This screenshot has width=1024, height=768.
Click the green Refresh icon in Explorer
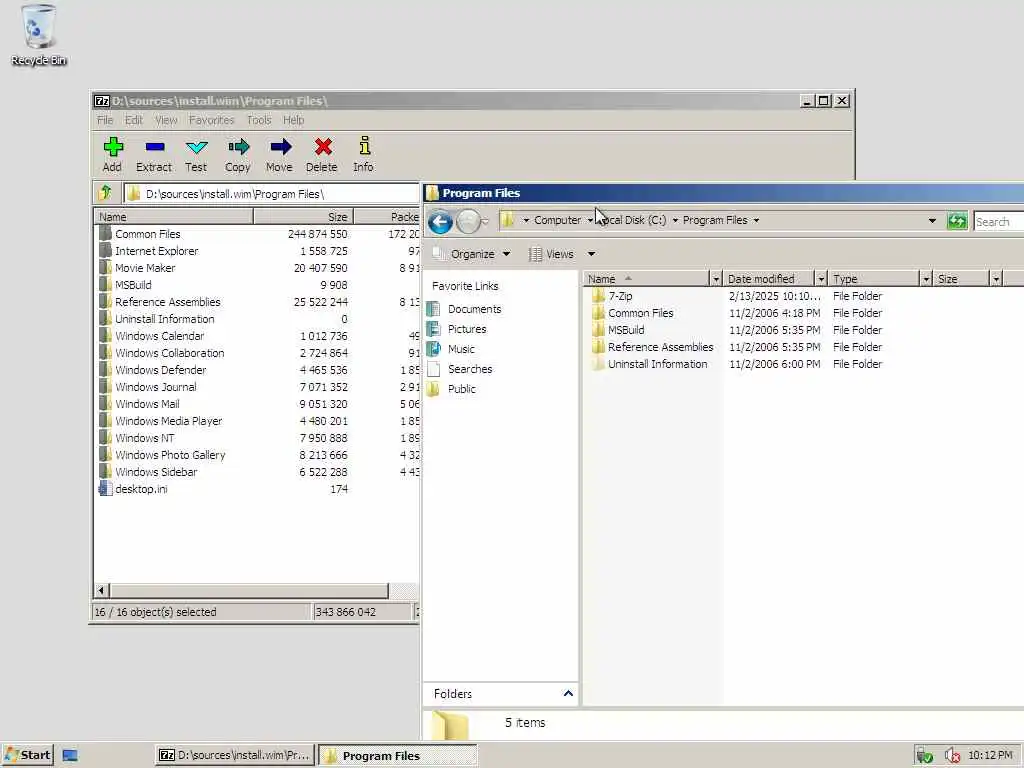point(957,221)
